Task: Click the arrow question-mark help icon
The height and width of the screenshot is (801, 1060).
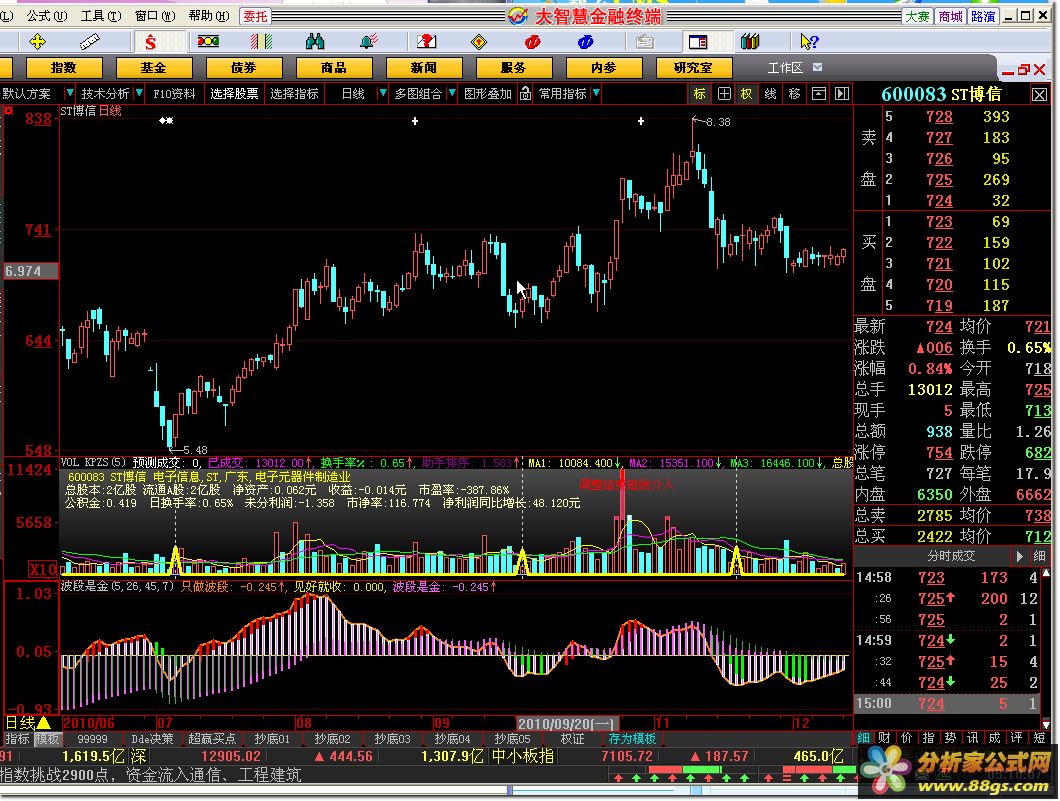Action: coord(809,42)
